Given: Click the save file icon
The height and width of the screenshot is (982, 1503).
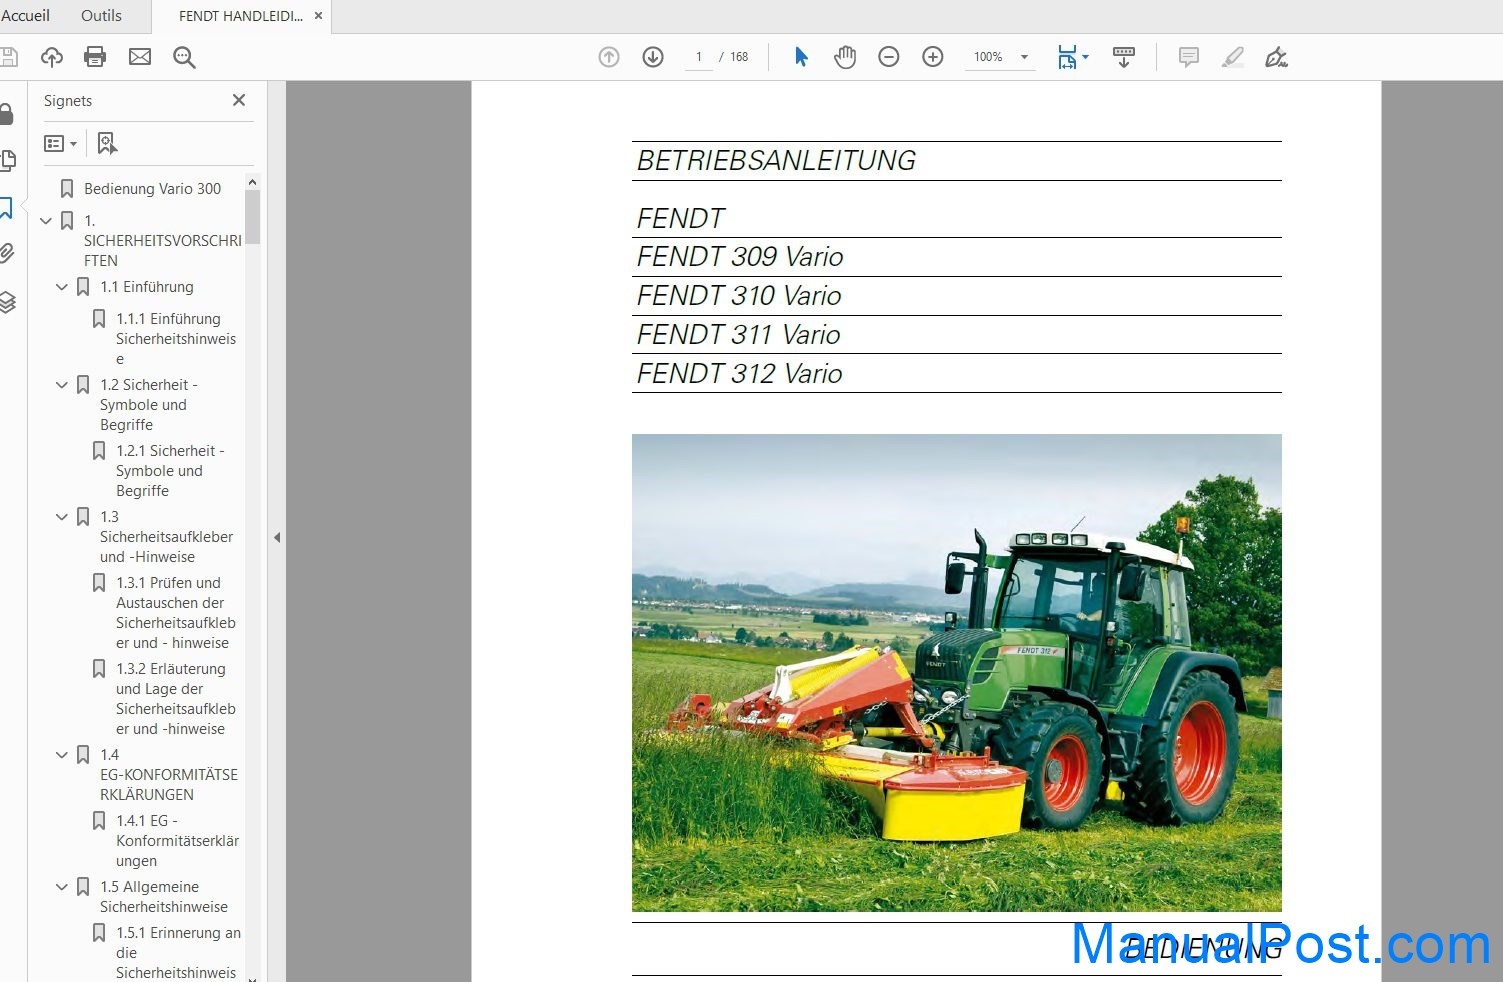Looking at the screenshot, I should tap(9, 57).
